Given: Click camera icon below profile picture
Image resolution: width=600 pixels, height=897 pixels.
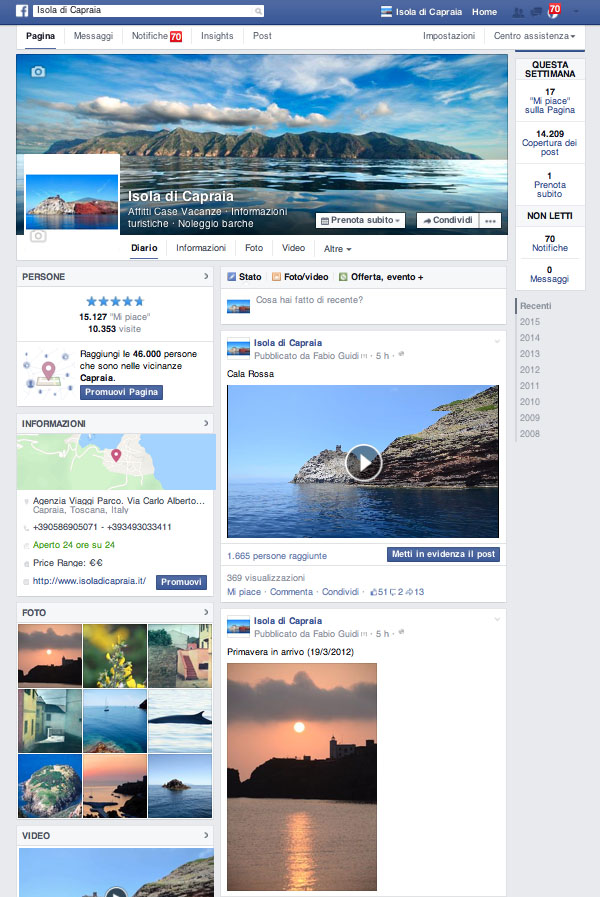Looking at the screenshot, I should tap(38, 236).
